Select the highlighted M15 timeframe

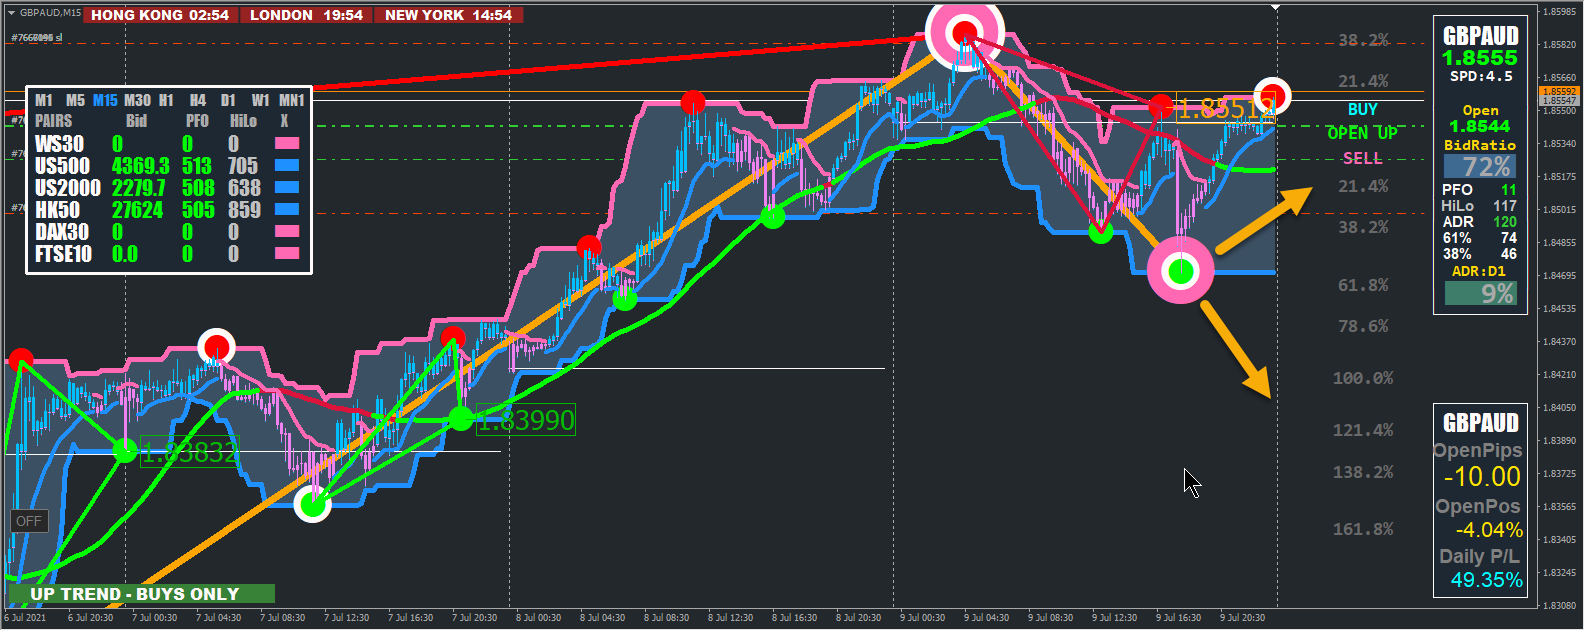(105, 100)
